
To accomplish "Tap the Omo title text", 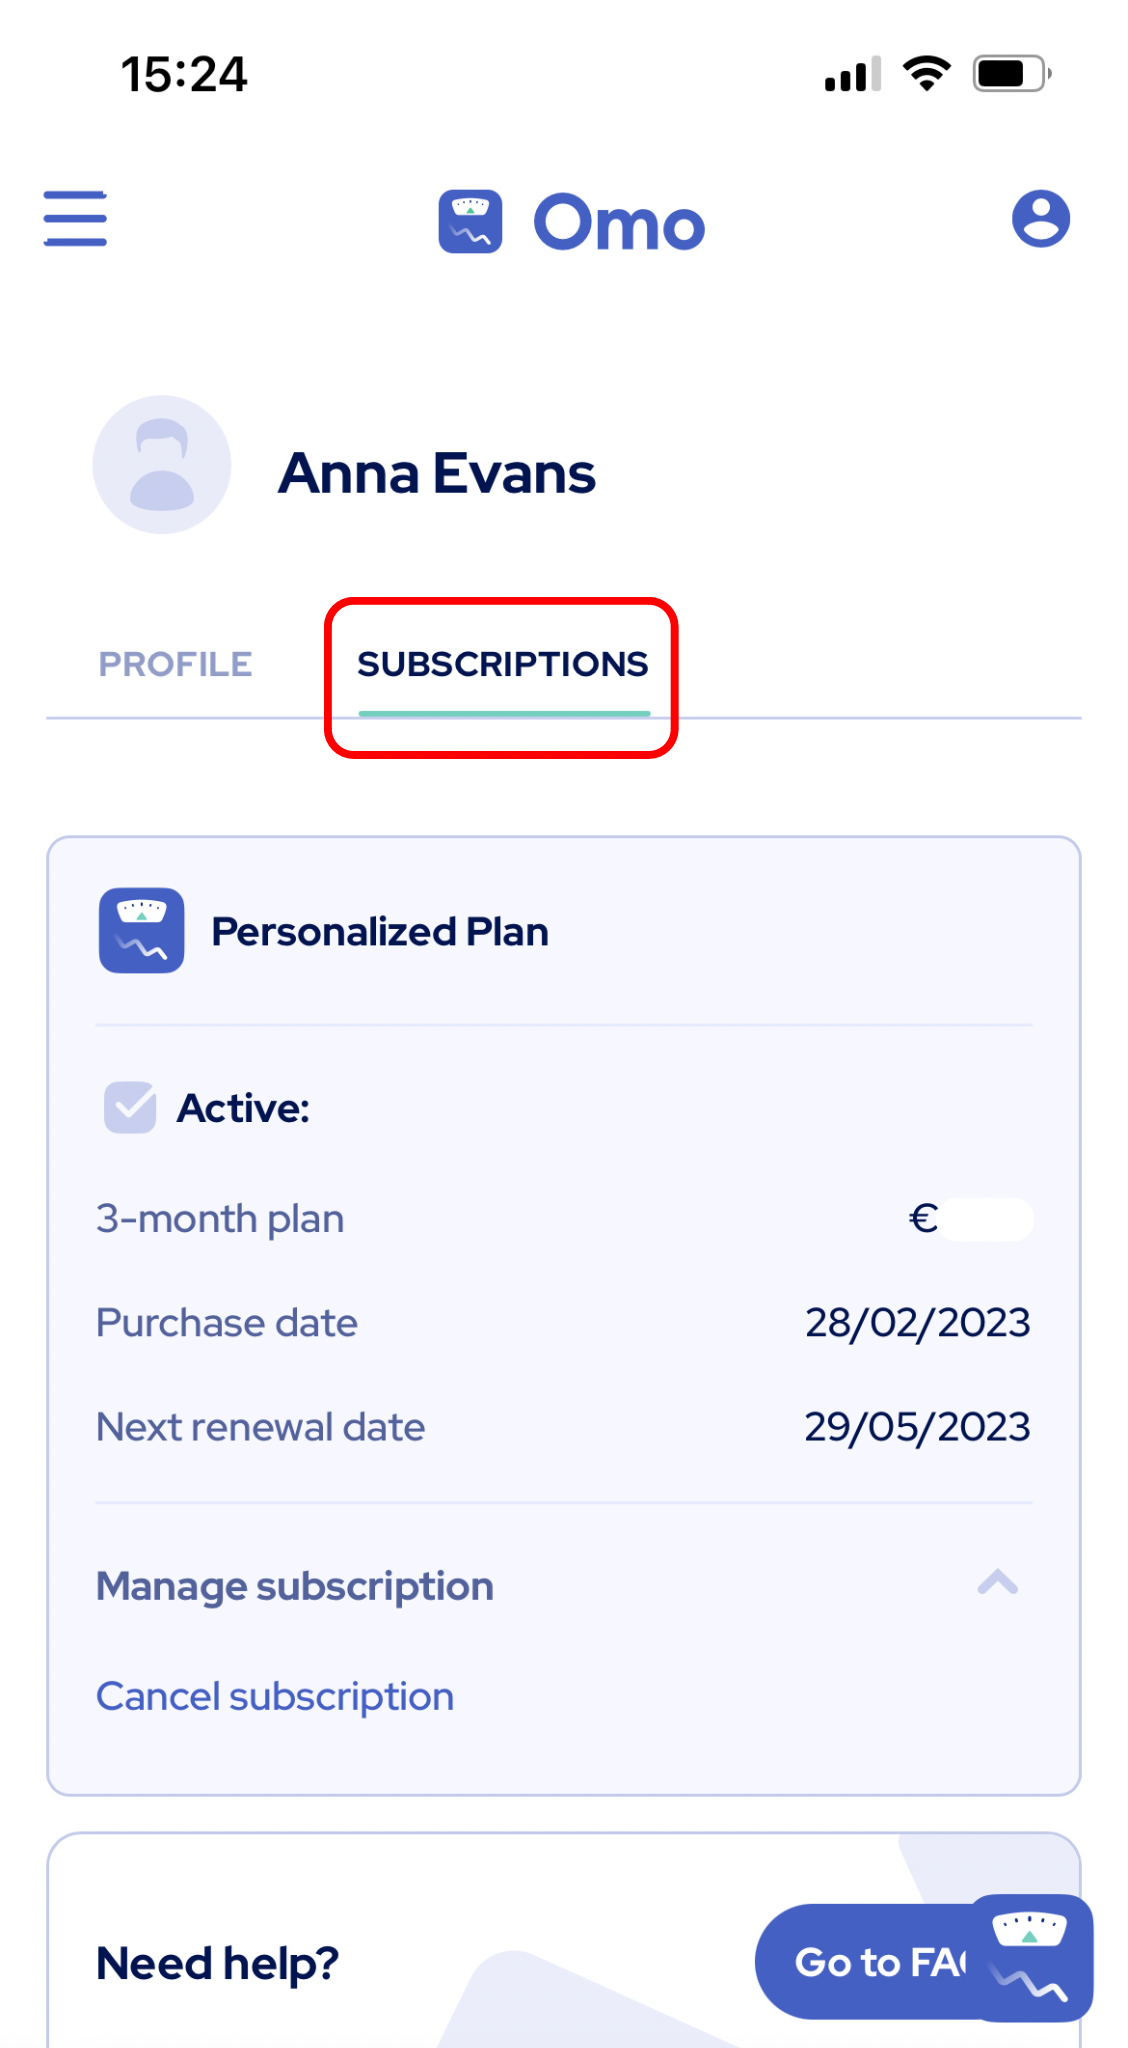I will (x=619, y=222).
